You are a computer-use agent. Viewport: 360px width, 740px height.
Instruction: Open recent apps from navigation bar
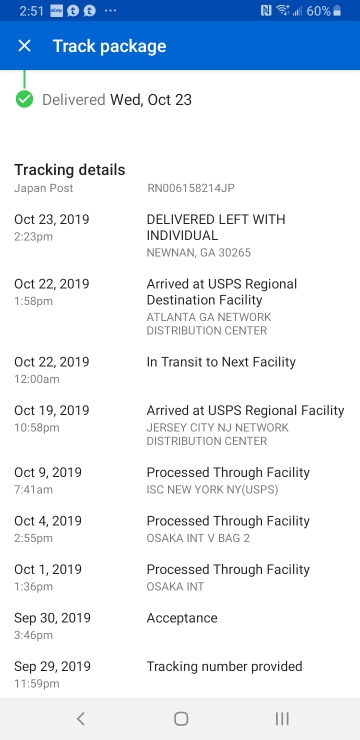tap(282, 719)
